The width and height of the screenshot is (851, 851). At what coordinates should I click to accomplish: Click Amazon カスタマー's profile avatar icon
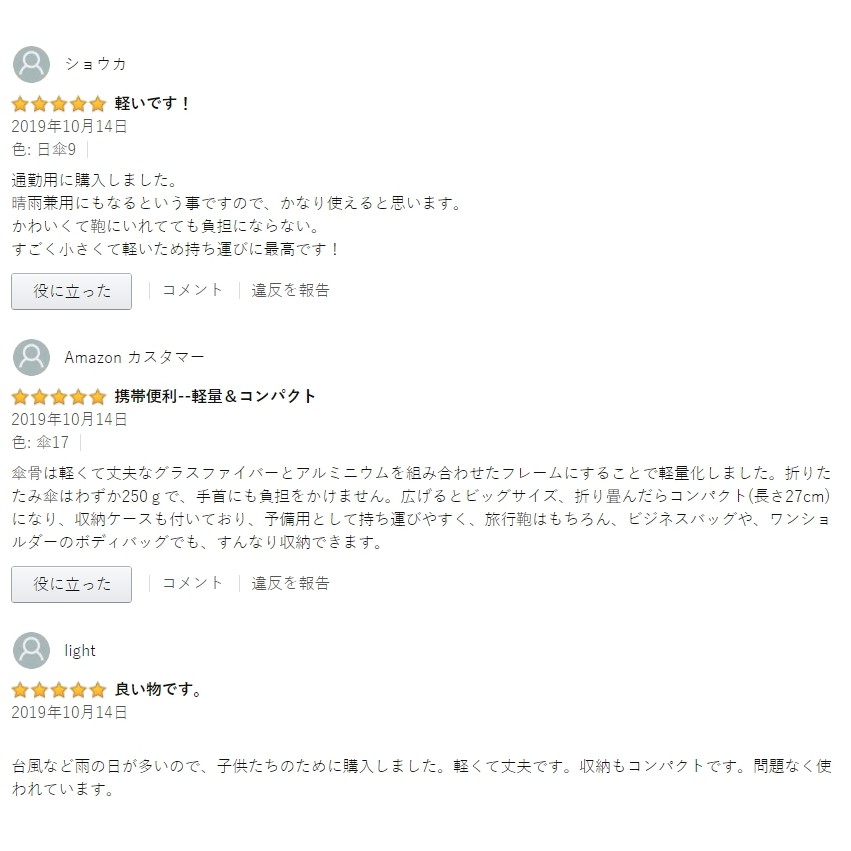pos(31,357)
